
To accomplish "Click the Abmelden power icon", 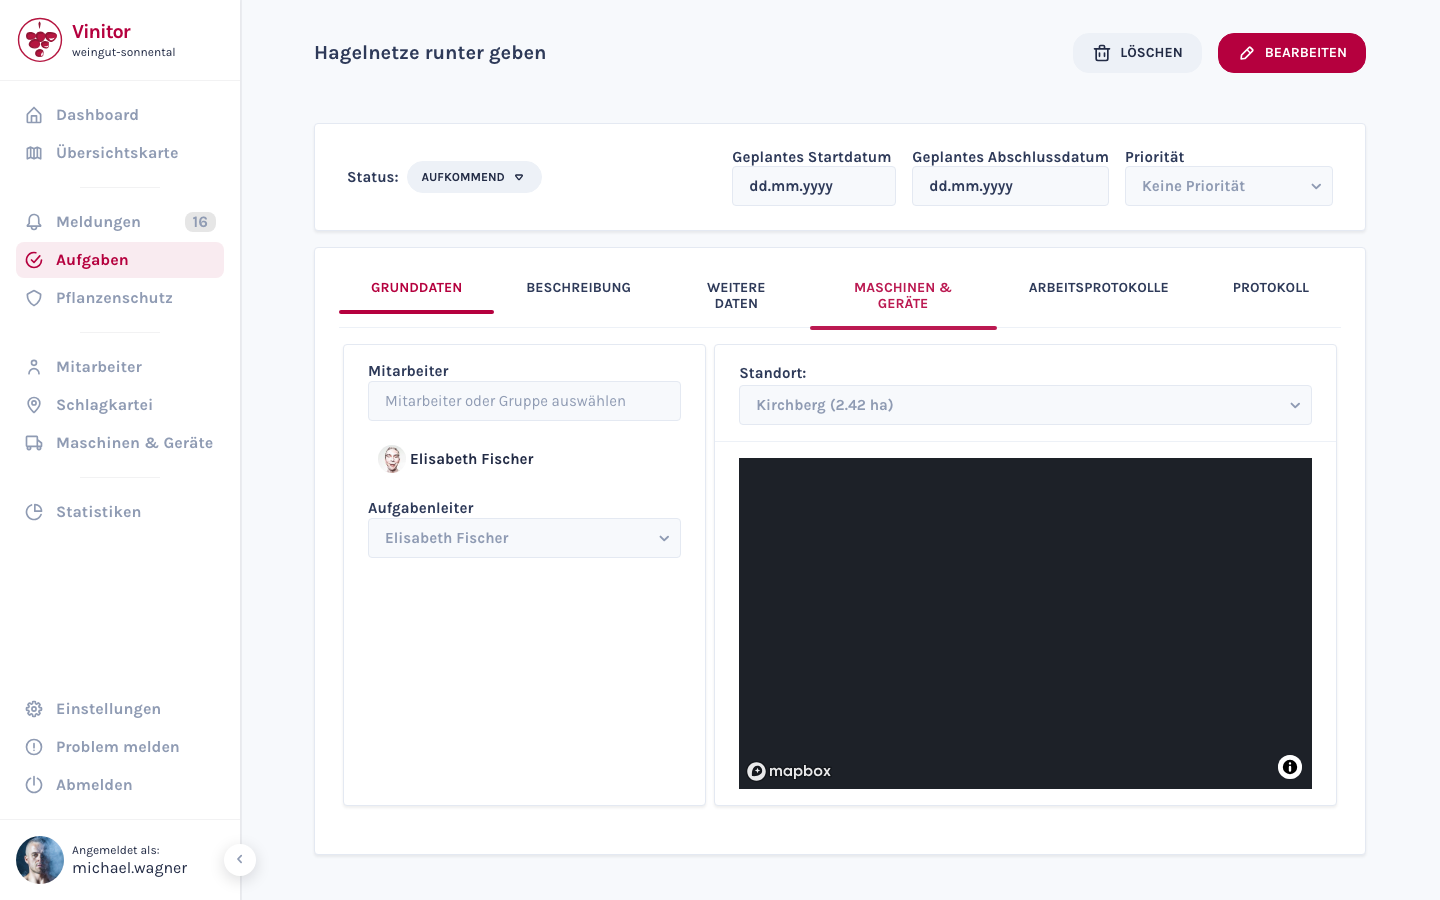I will (34, 785).
